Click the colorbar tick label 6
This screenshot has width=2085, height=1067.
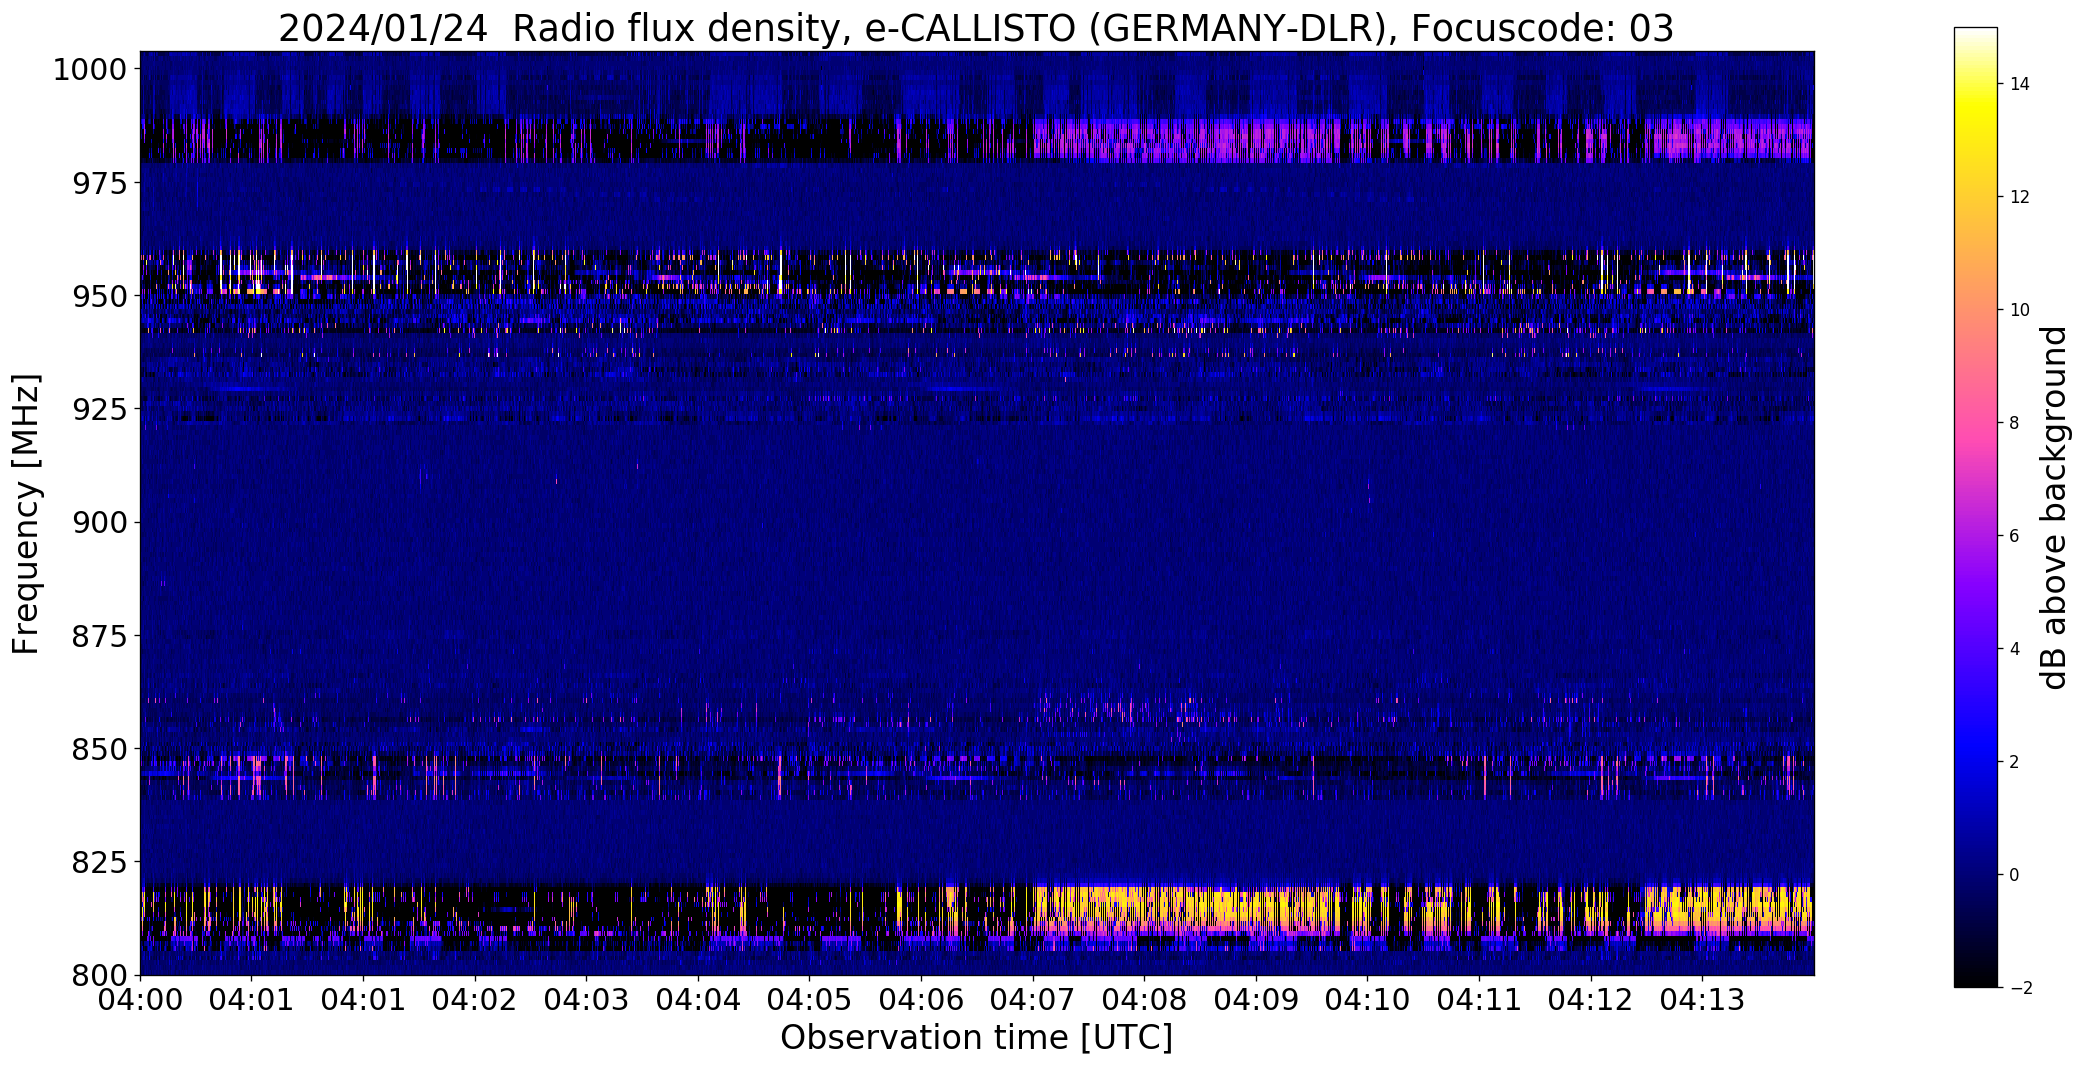(x=2014, y=536)
